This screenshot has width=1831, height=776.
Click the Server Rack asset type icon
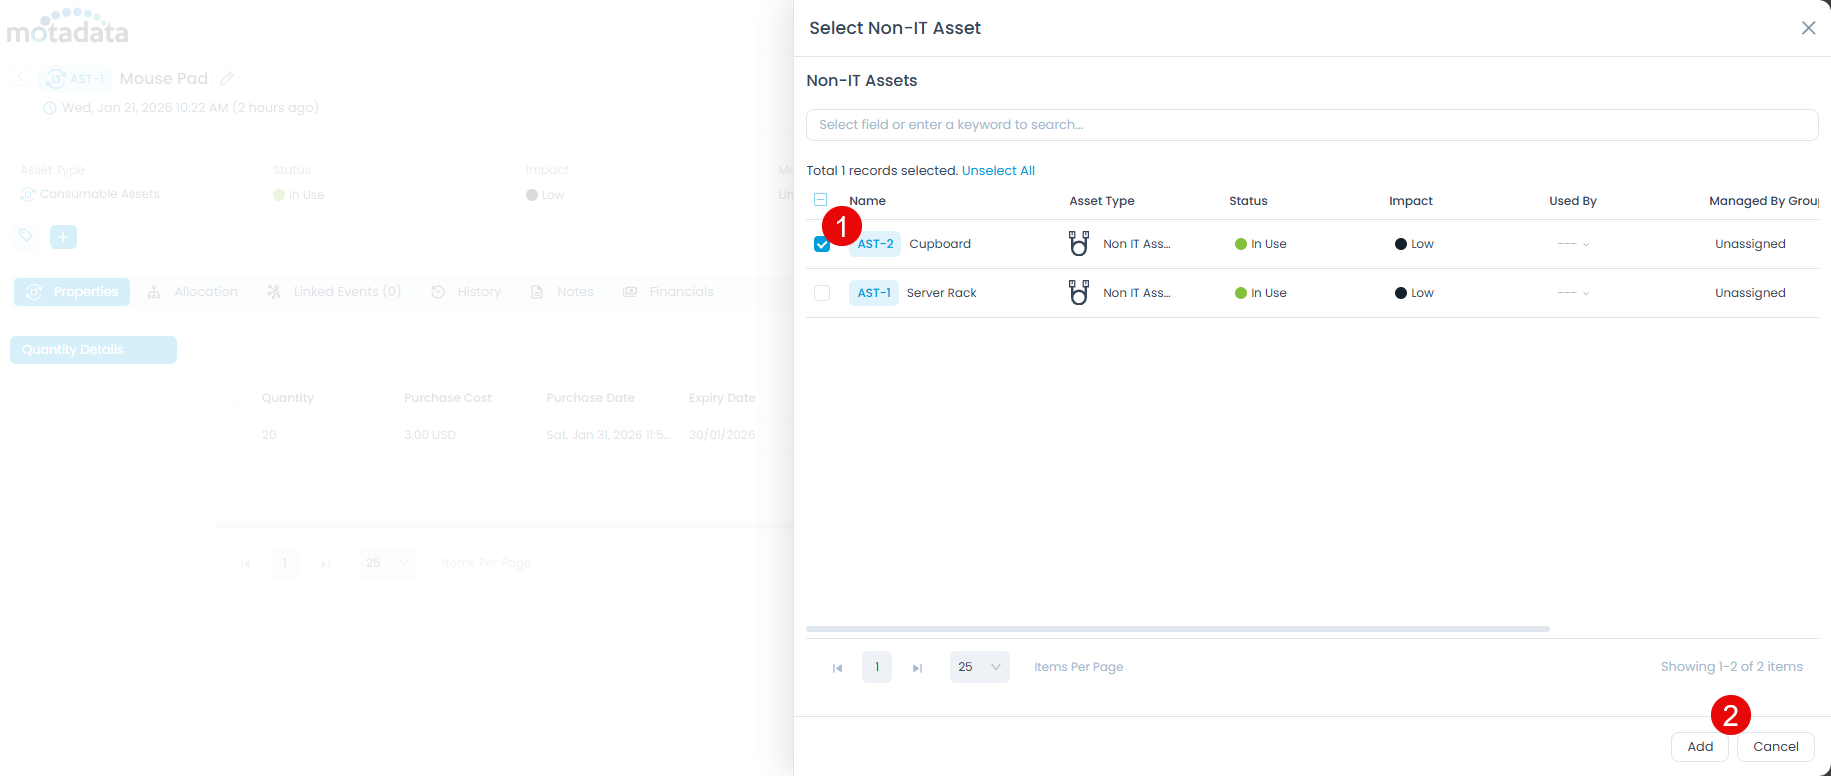tap(1078, 293)
